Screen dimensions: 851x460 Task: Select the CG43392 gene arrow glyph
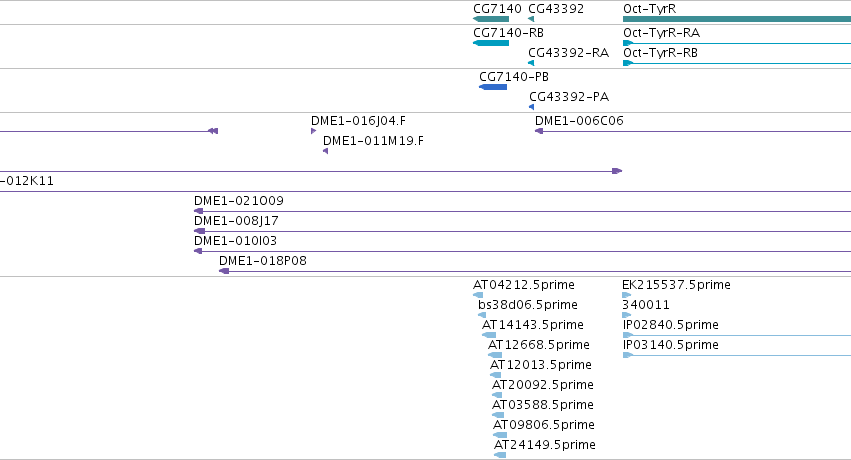point(531,19)
